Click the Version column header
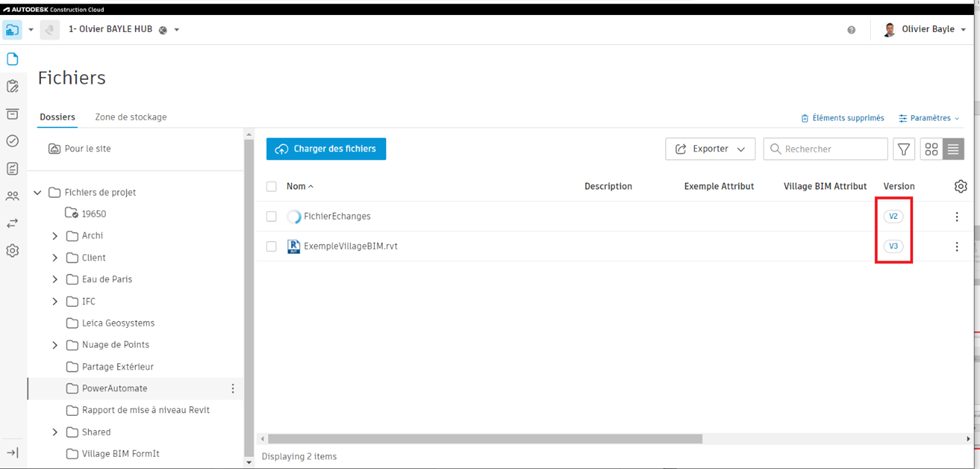Viewport: 980px width, 469px height. point(899,186)
